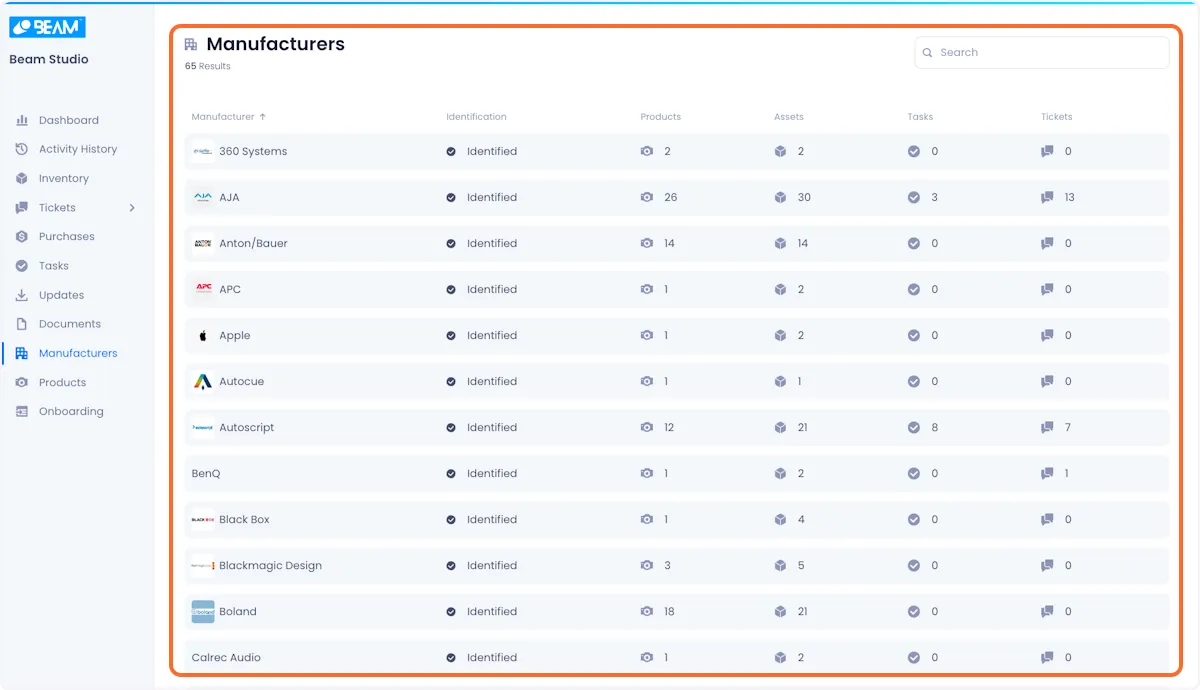Click the 65 Results count text
Image resolution: width=1200 pixels, height=690 pixels.
[x=208, y=66]
